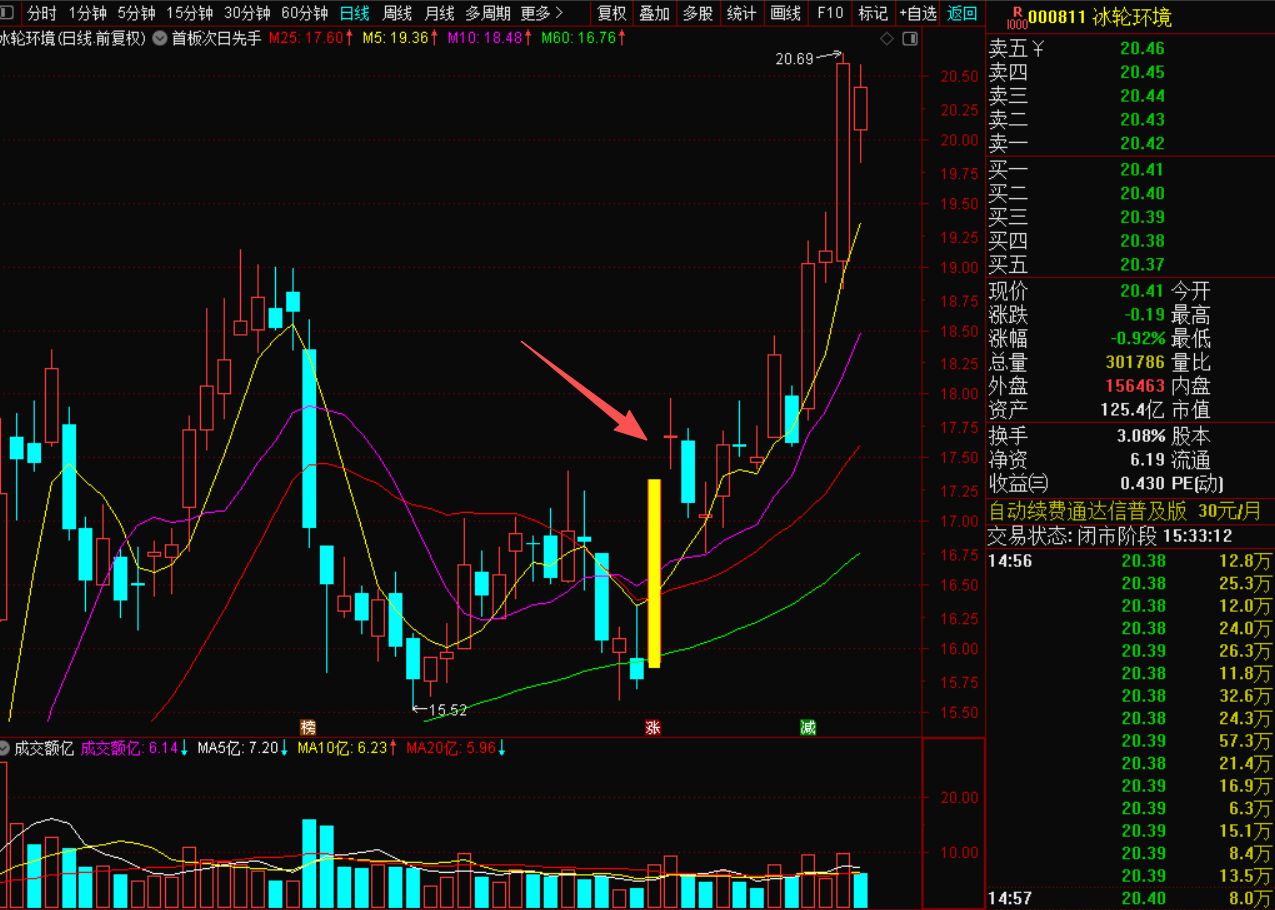Select the 60分钟 period tab
The image size is (1275, 910).
point(304,13)
